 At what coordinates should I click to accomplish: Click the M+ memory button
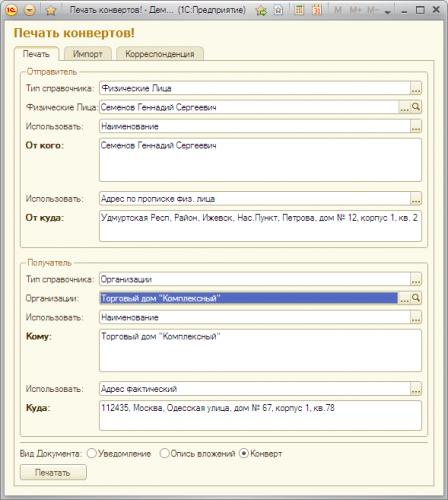coord(355,10)
